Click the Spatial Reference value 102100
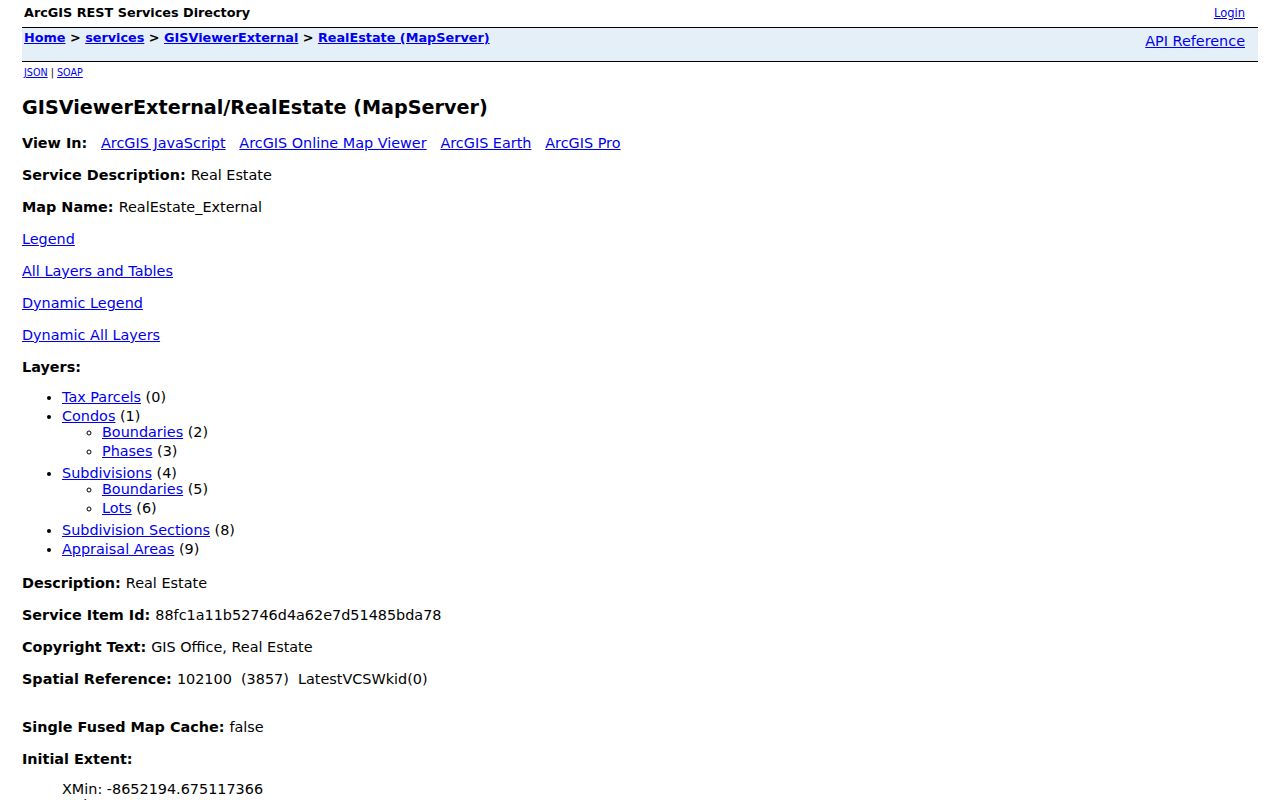 coord(204,679)
